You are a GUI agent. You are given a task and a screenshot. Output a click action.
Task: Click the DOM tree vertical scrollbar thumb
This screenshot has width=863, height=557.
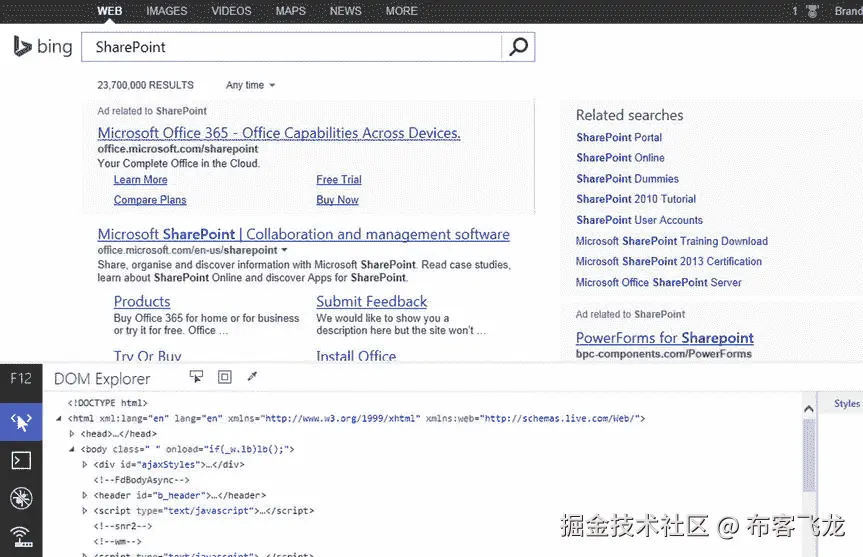(809, 455)
